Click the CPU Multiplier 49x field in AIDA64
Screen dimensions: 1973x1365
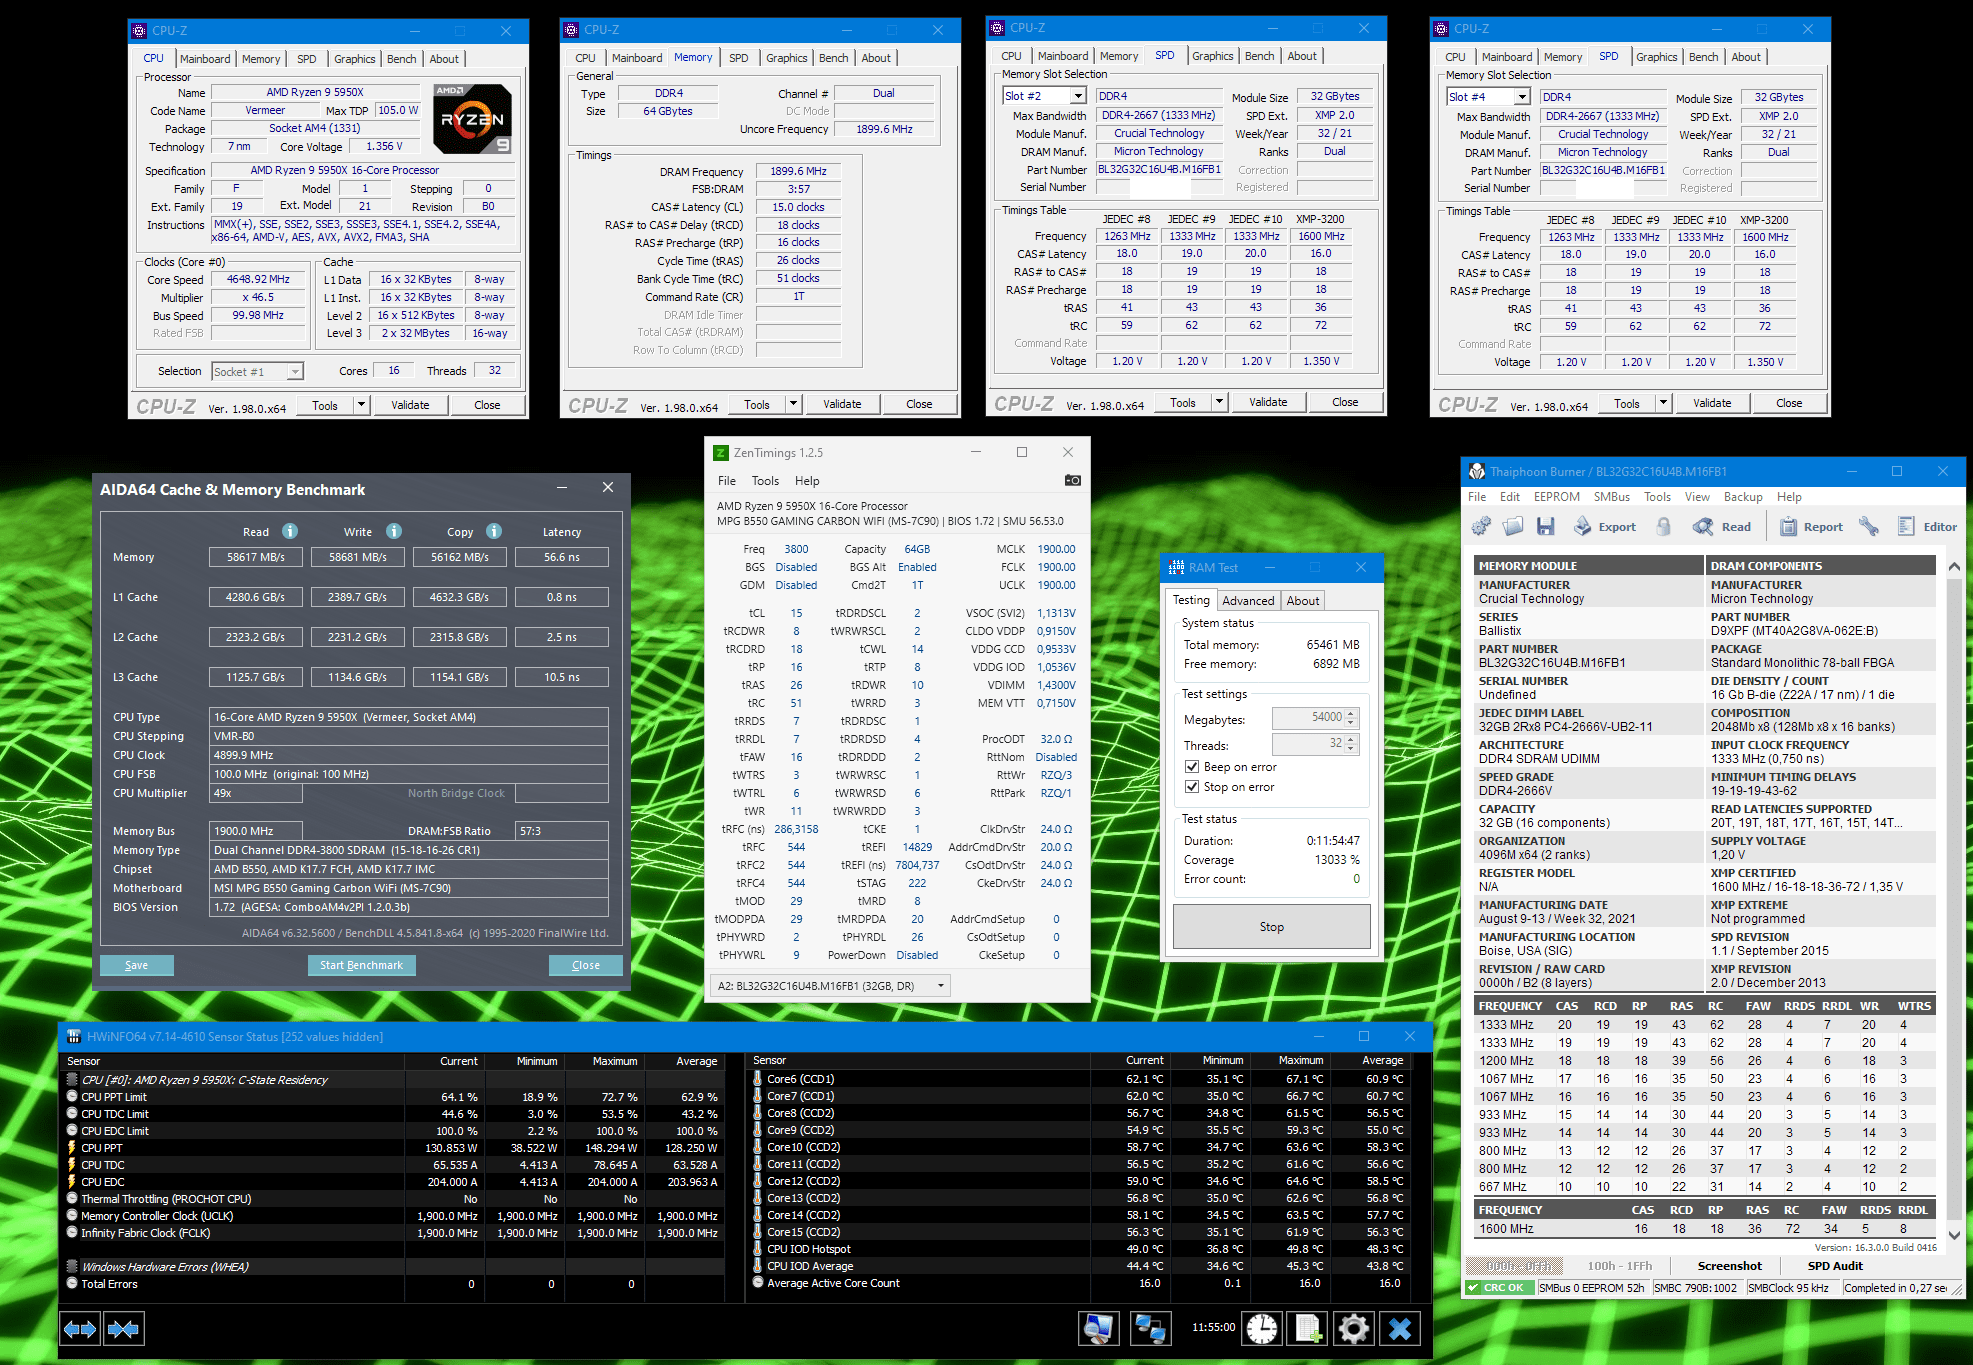[x=256, y=793]
